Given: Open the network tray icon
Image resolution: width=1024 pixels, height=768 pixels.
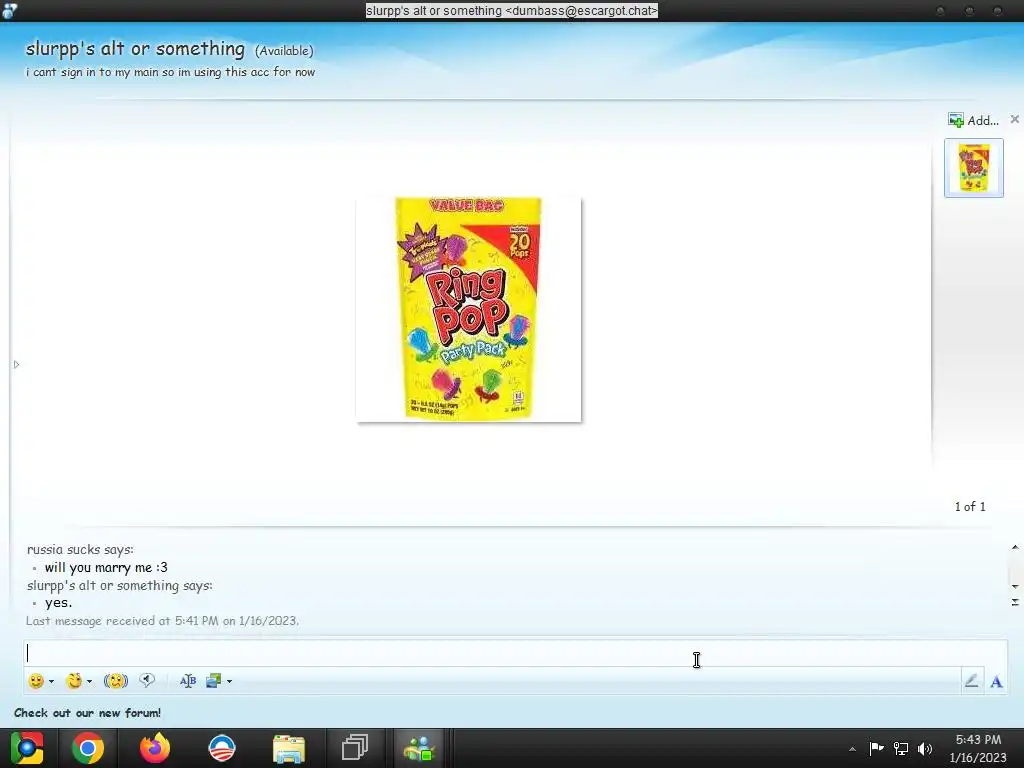Looking at the screenshot, I should [901, 749].
